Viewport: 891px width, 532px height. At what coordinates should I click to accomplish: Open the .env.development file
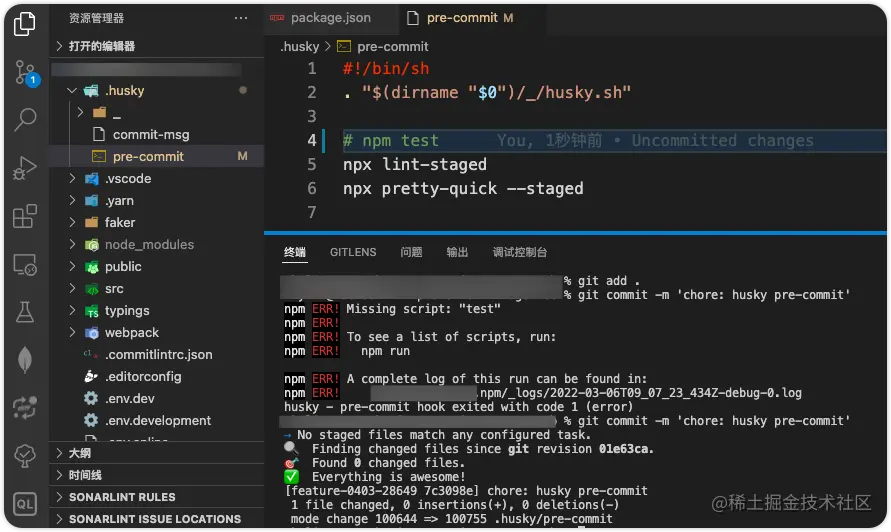point(157,421)
